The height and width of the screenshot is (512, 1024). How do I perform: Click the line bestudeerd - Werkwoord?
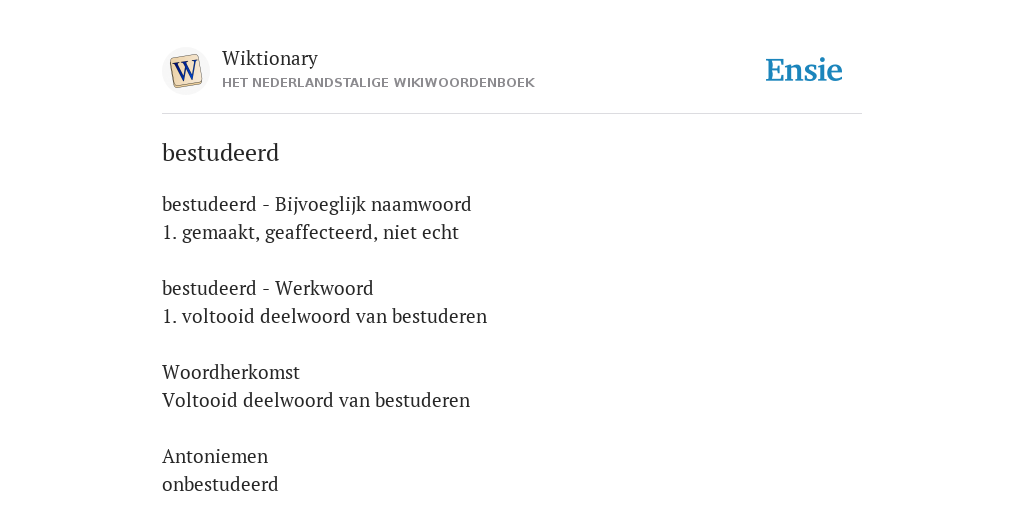268,288
